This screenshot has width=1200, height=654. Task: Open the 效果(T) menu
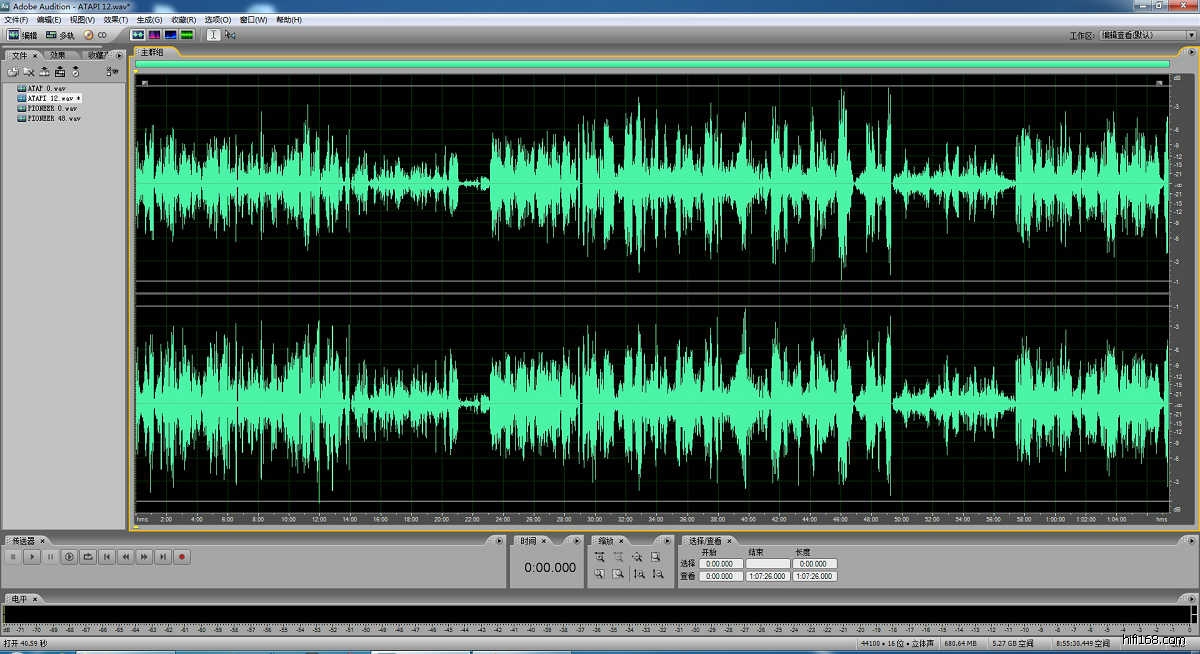(116, 19)
